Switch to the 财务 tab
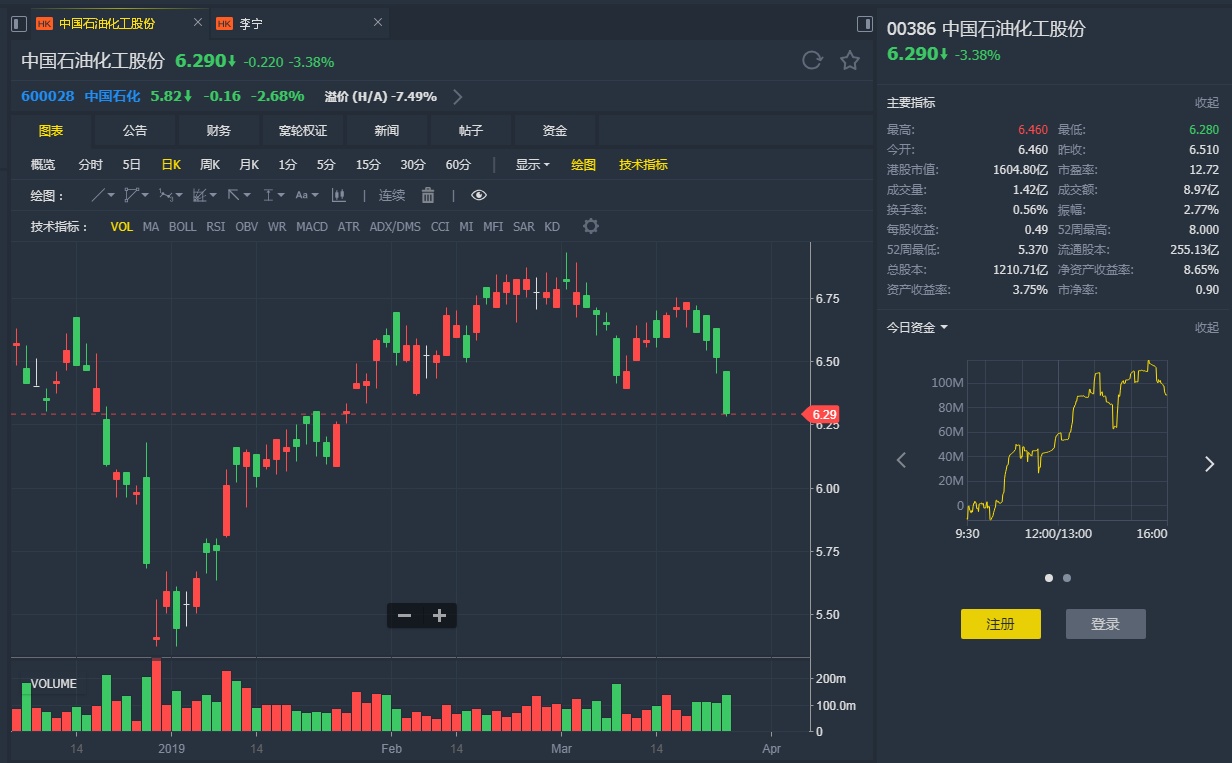The image size is (1232, 763). coord(219,130)
